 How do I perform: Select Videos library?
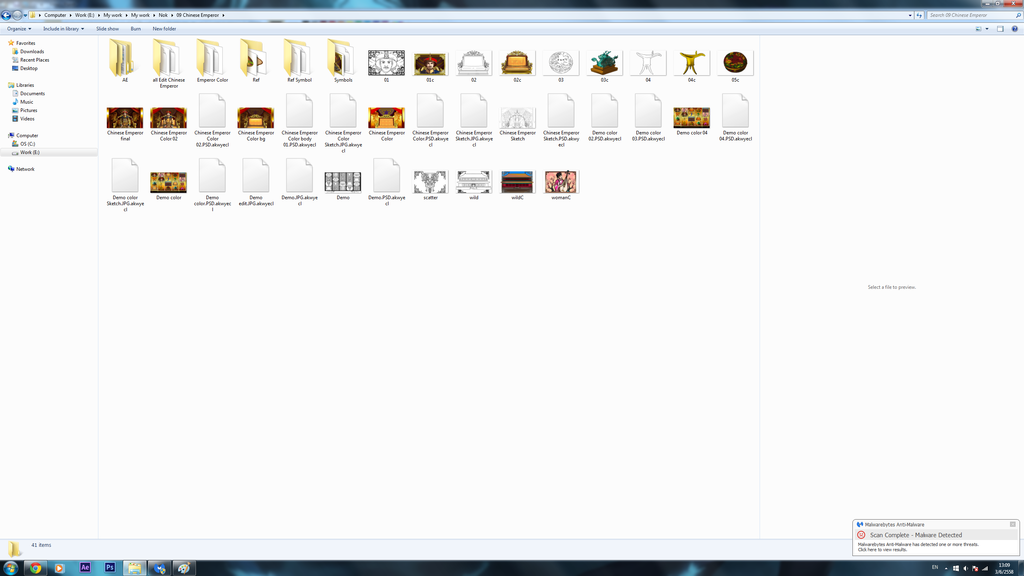[24, 119]
